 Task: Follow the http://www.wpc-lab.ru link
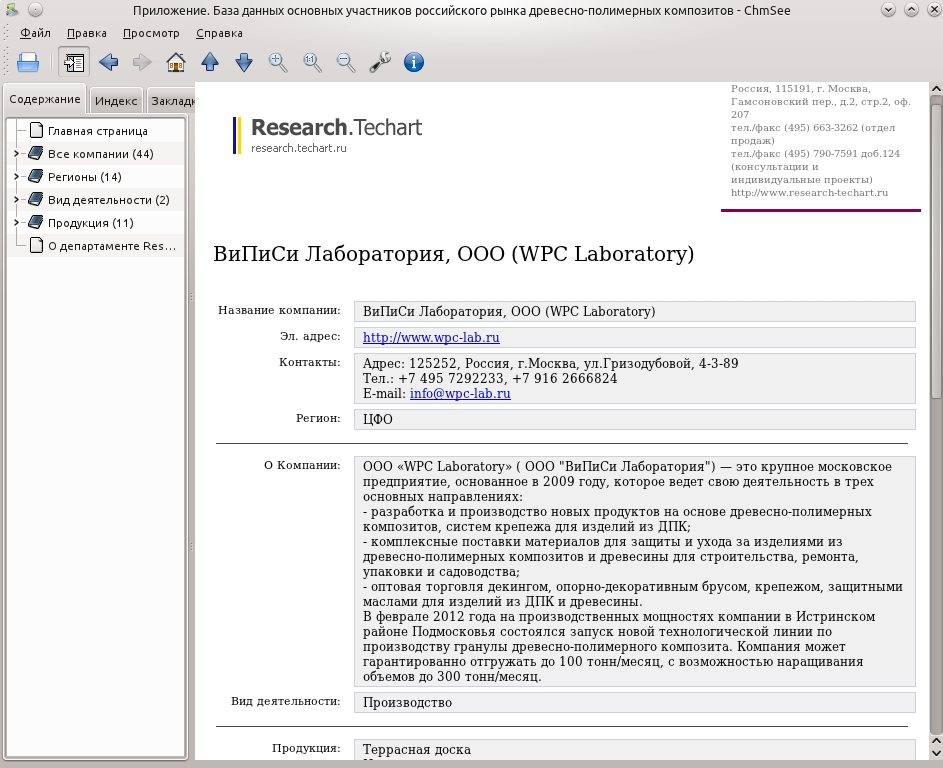431,337
